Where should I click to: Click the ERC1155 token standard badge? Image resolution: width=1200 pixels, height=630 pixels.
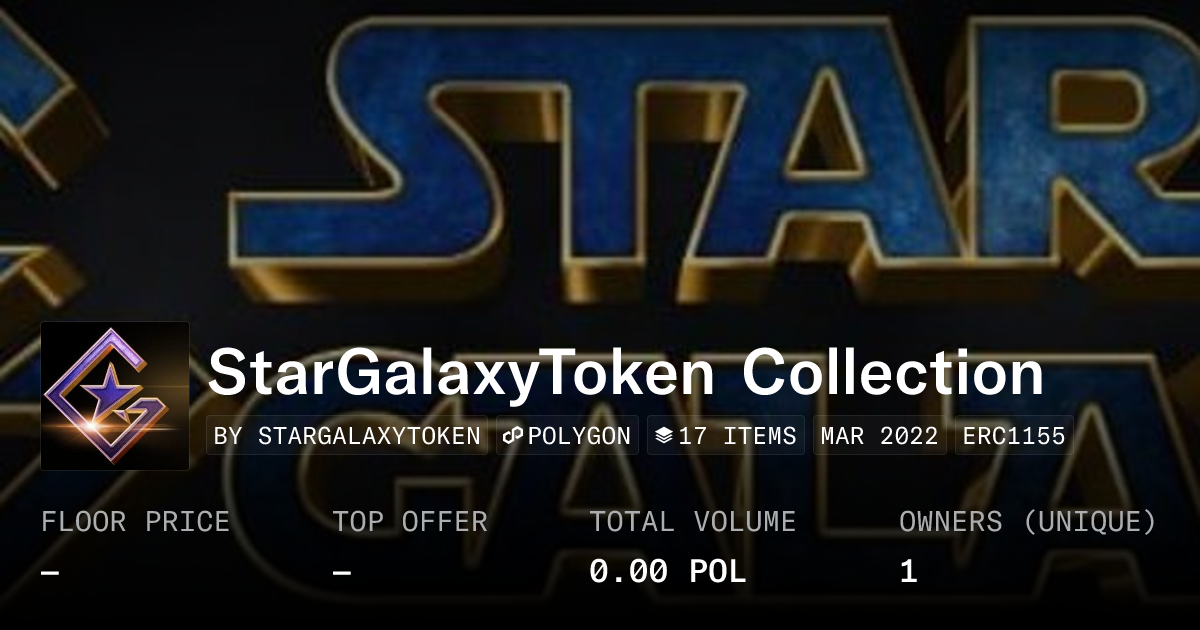tap(1014, 436)
